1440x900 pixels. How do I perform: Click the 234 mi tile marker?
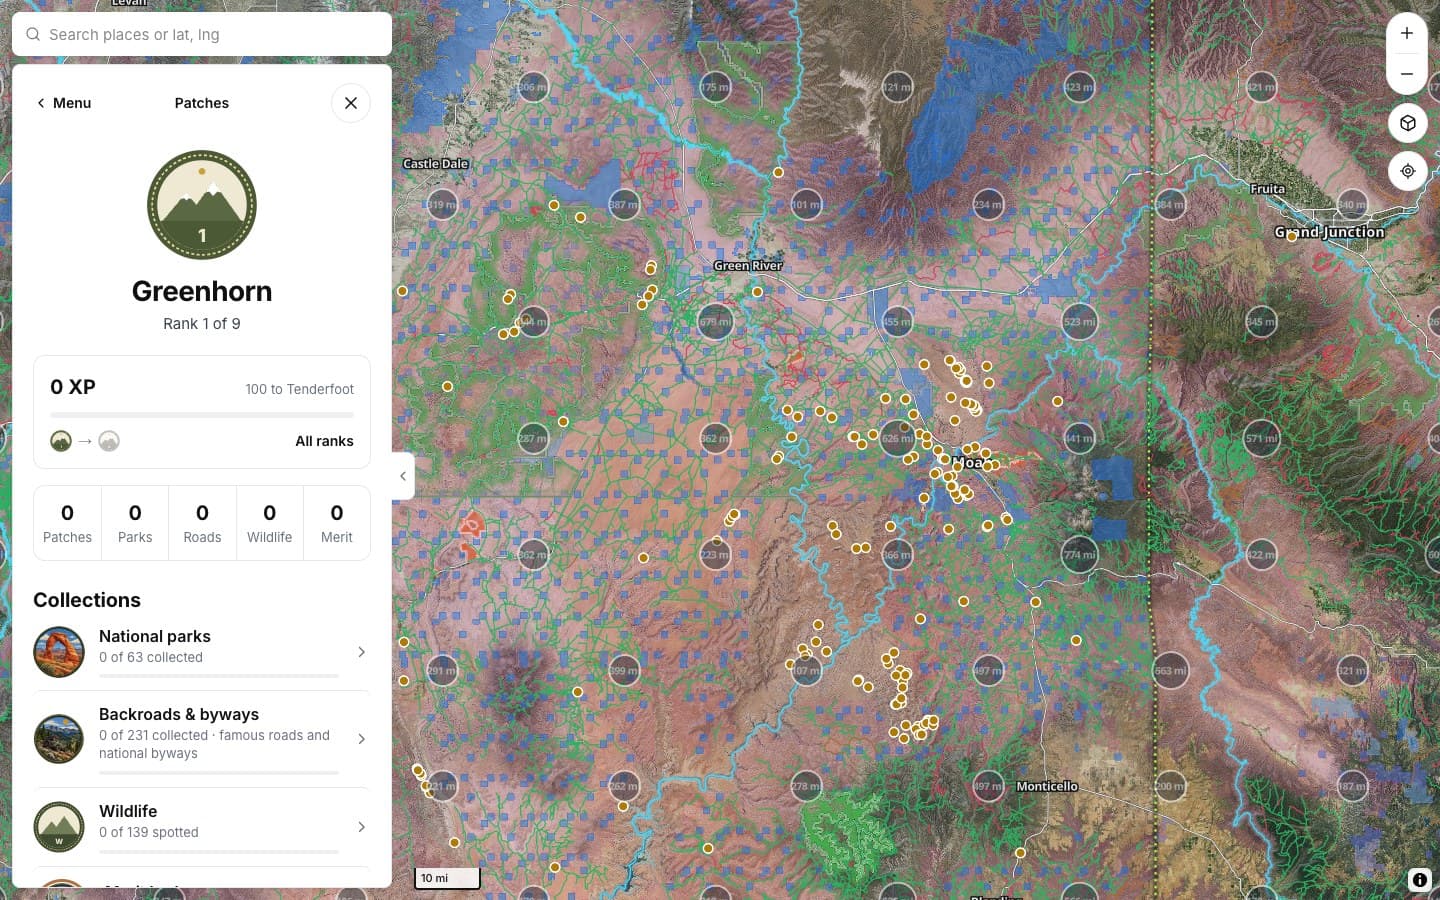point(988,205)
